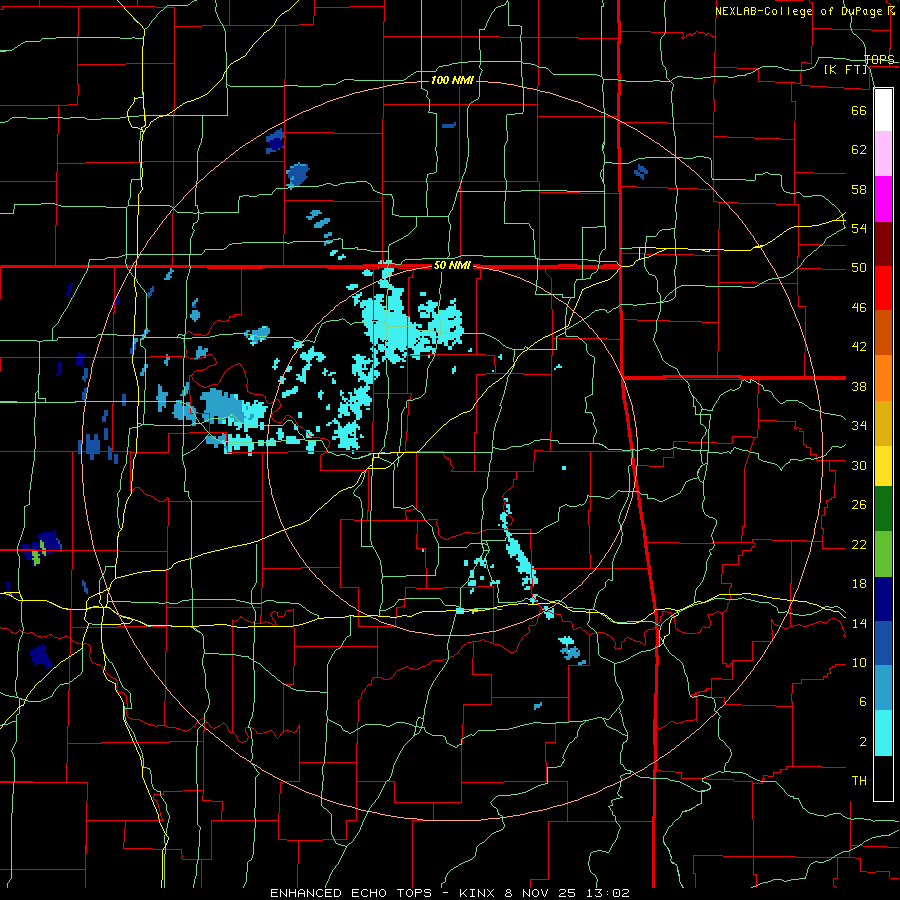Pick the white swatch at the top of the legend

tap(883, 110)
